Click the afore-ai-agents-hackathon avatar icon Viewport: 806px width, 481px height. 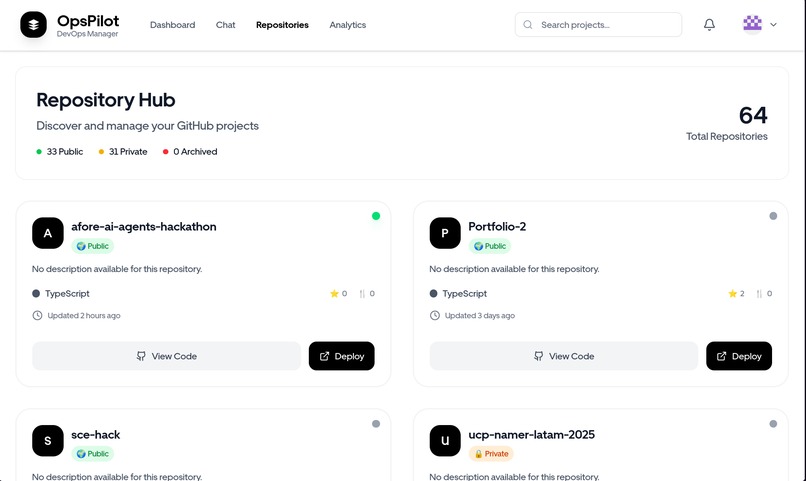(x=48, y=233)
